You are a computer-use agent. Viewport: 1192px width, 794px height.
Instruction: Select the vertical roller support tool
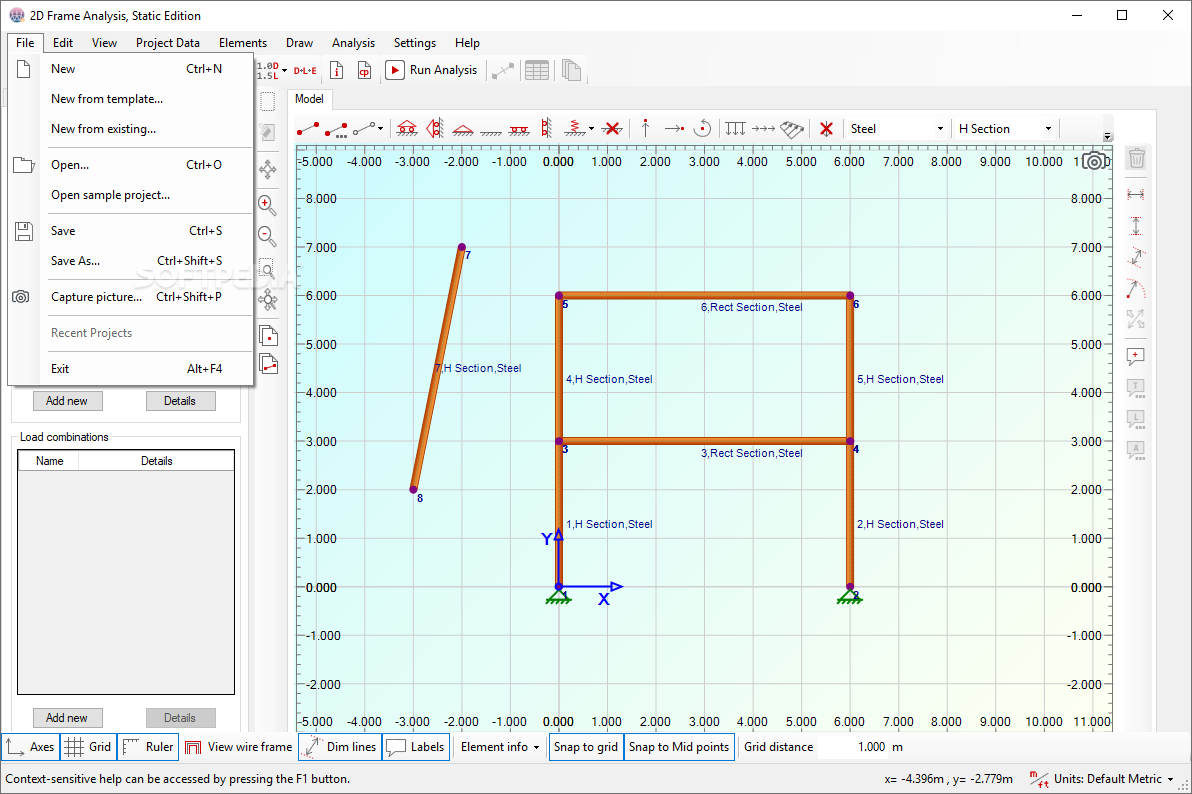[x=435, y=128]
